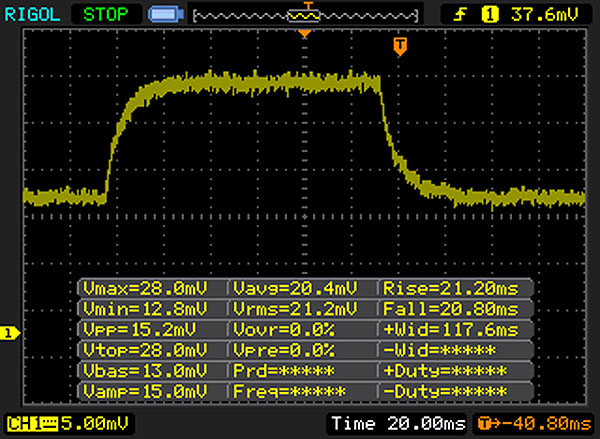The width and height of the screenshot is (600, 439).
Task: Click the -40.80ms trigger offset readout
Action: pyautogui.click(x=535, y=424)
